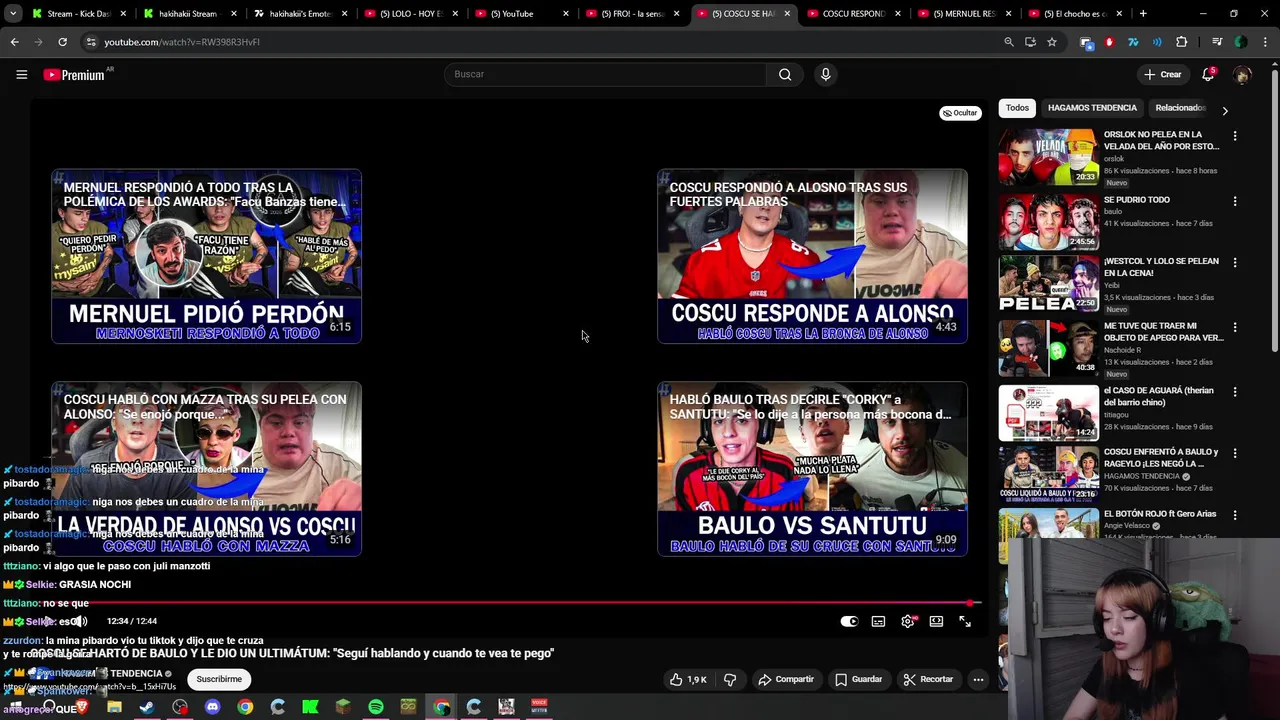Open el CASO DE AGUARÁ video title
The height and width of the screenshot is (720, 1280).
1159,396
